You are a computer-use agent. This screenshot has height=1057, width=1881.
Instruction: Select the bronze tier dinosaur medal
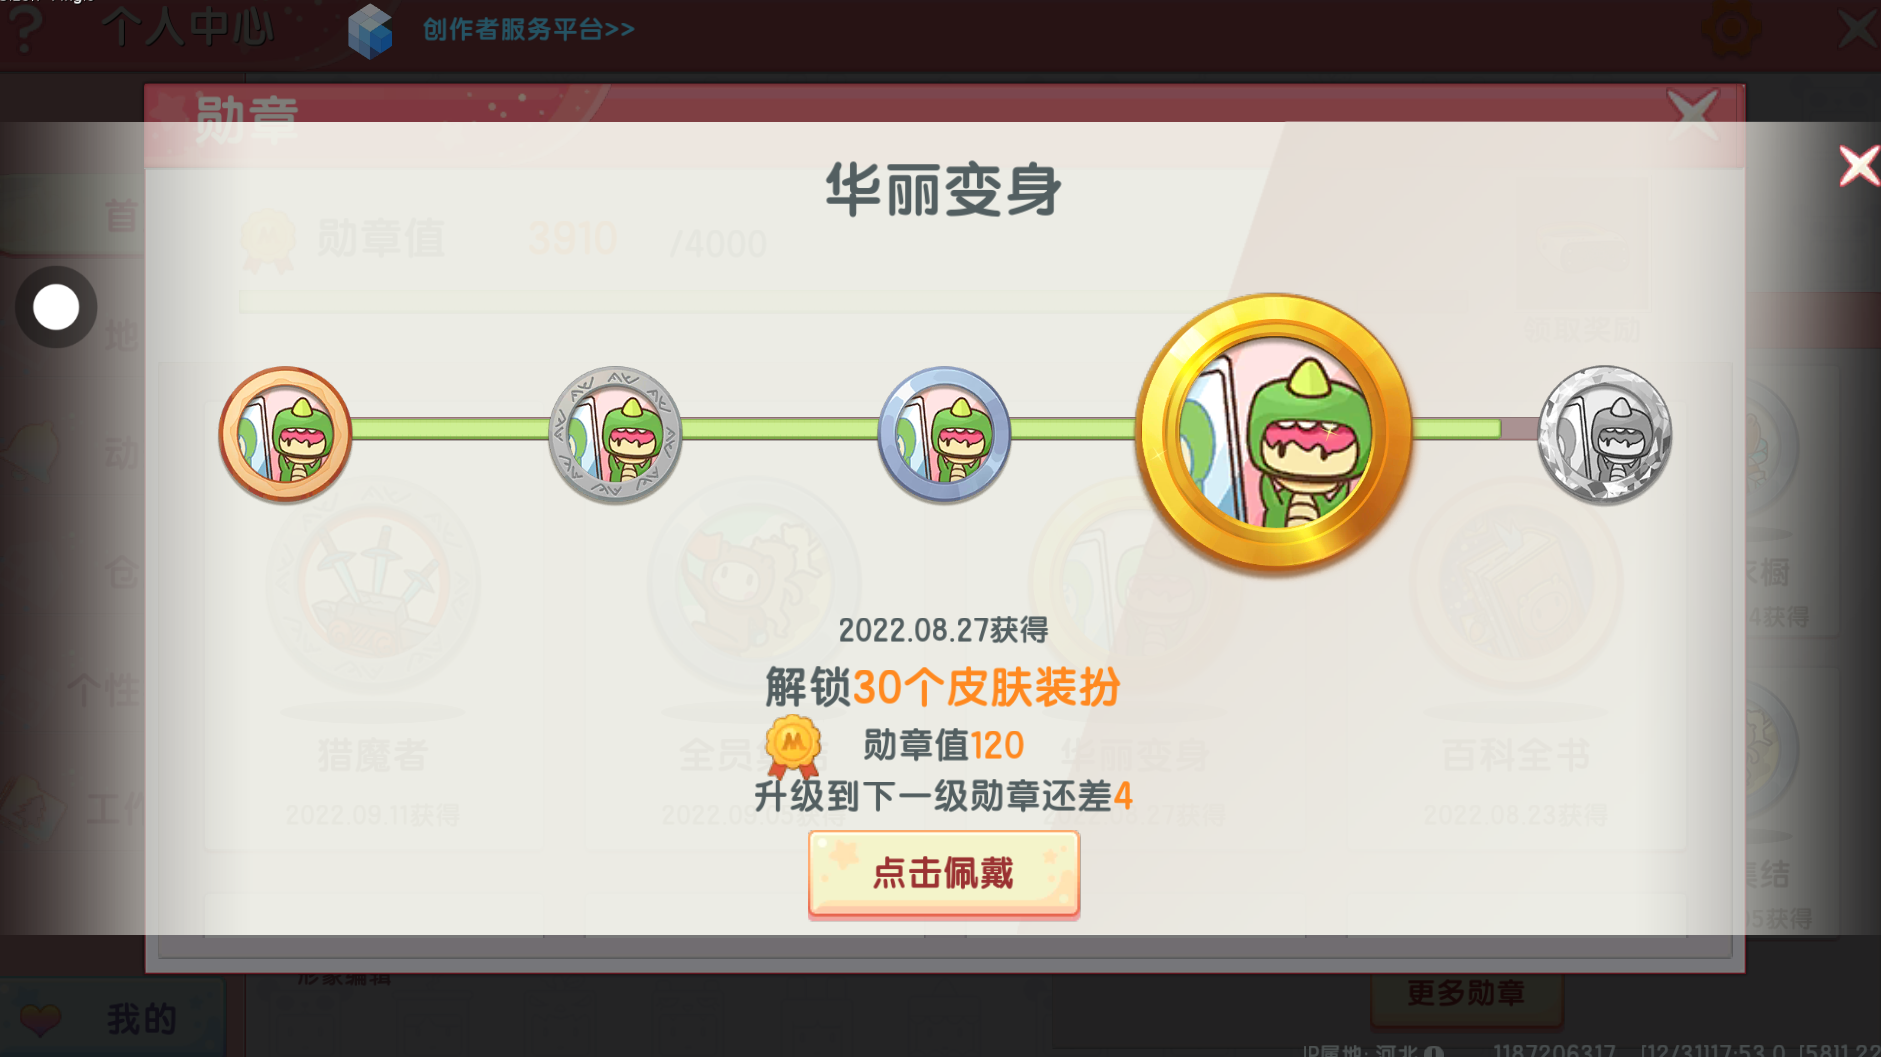[x=286, y=434]
